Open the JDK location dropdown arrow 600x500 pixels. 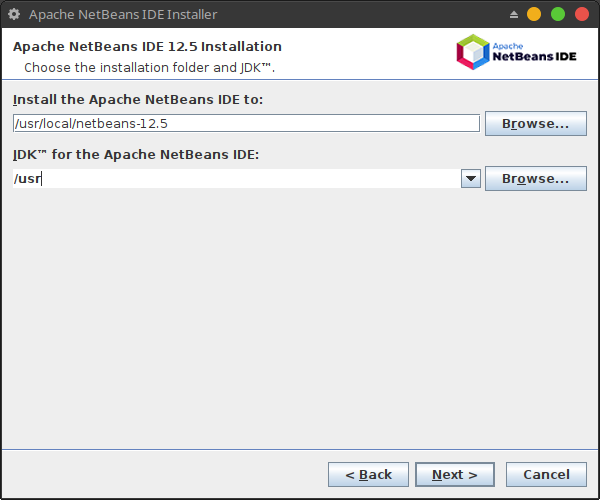(471, 179)
